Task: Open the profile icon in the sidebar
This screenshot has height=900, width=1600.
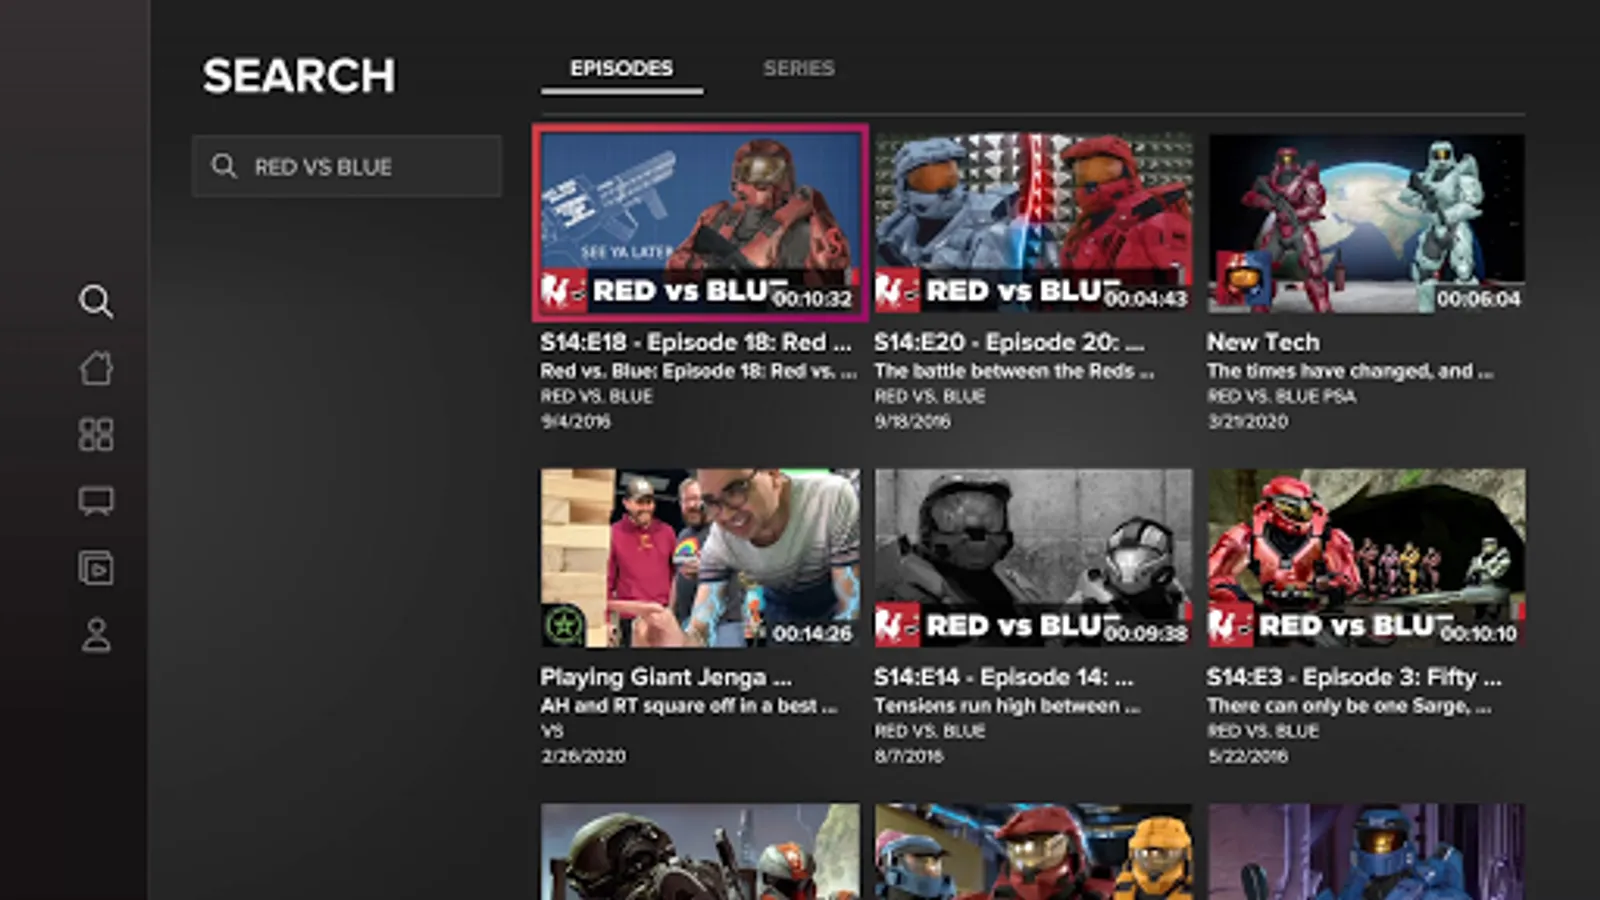Action: pyautogui.click(x=96, y=635)
